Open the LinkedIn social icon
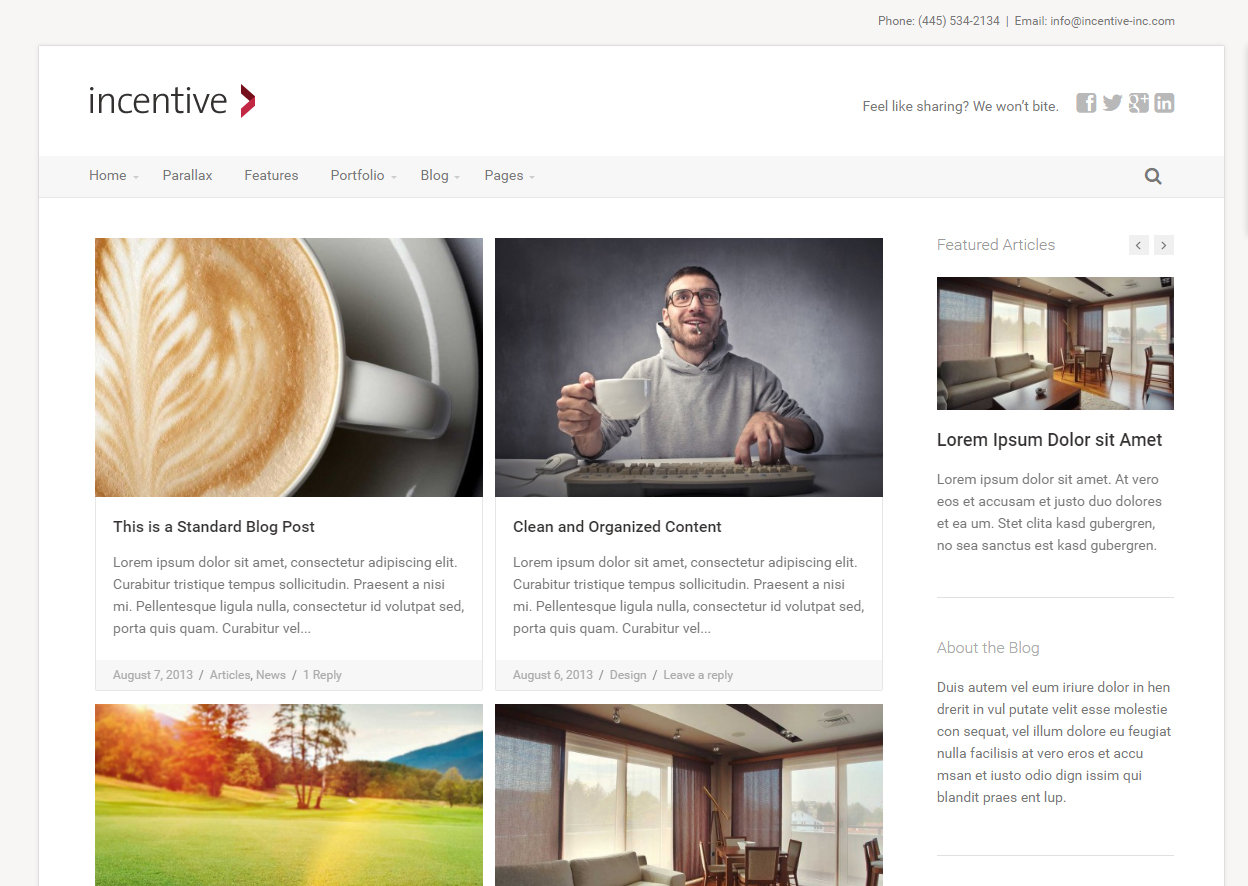This screenshot has height=886, width=1248. [1164, 103]
